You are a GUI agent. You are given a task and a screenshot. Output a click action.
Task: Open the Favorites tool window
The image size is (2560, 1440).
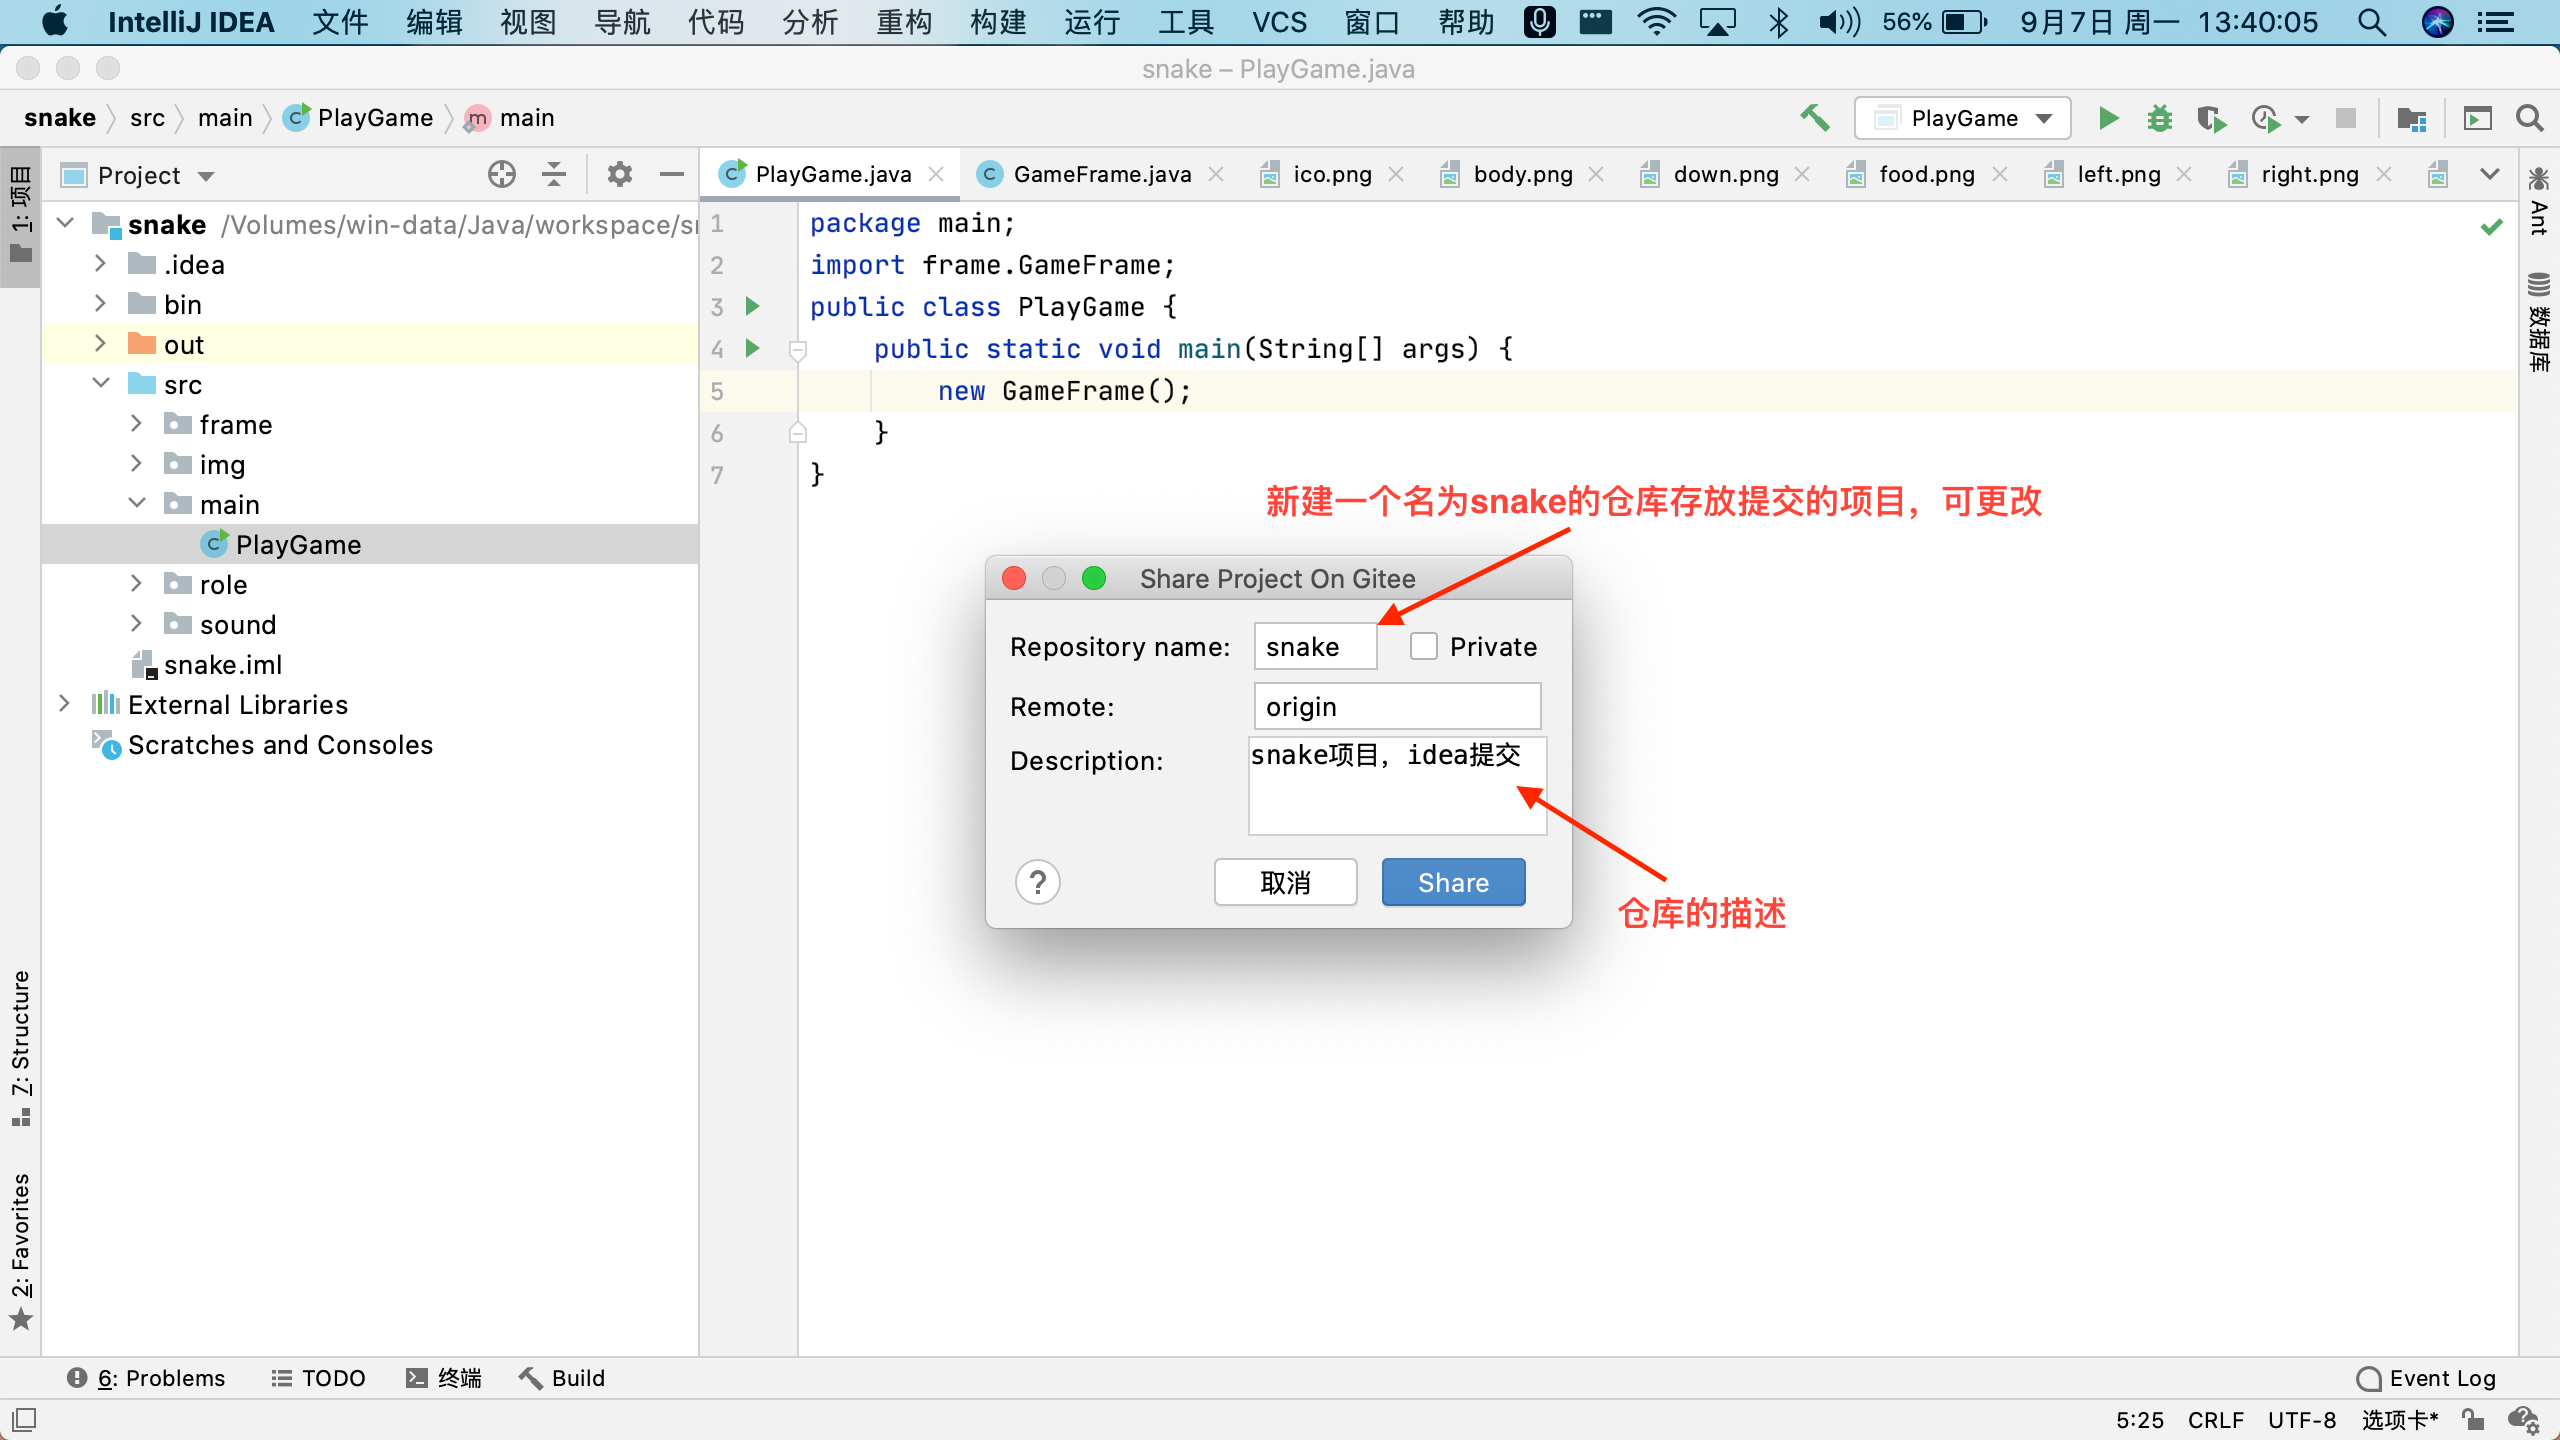point(21,1252)
